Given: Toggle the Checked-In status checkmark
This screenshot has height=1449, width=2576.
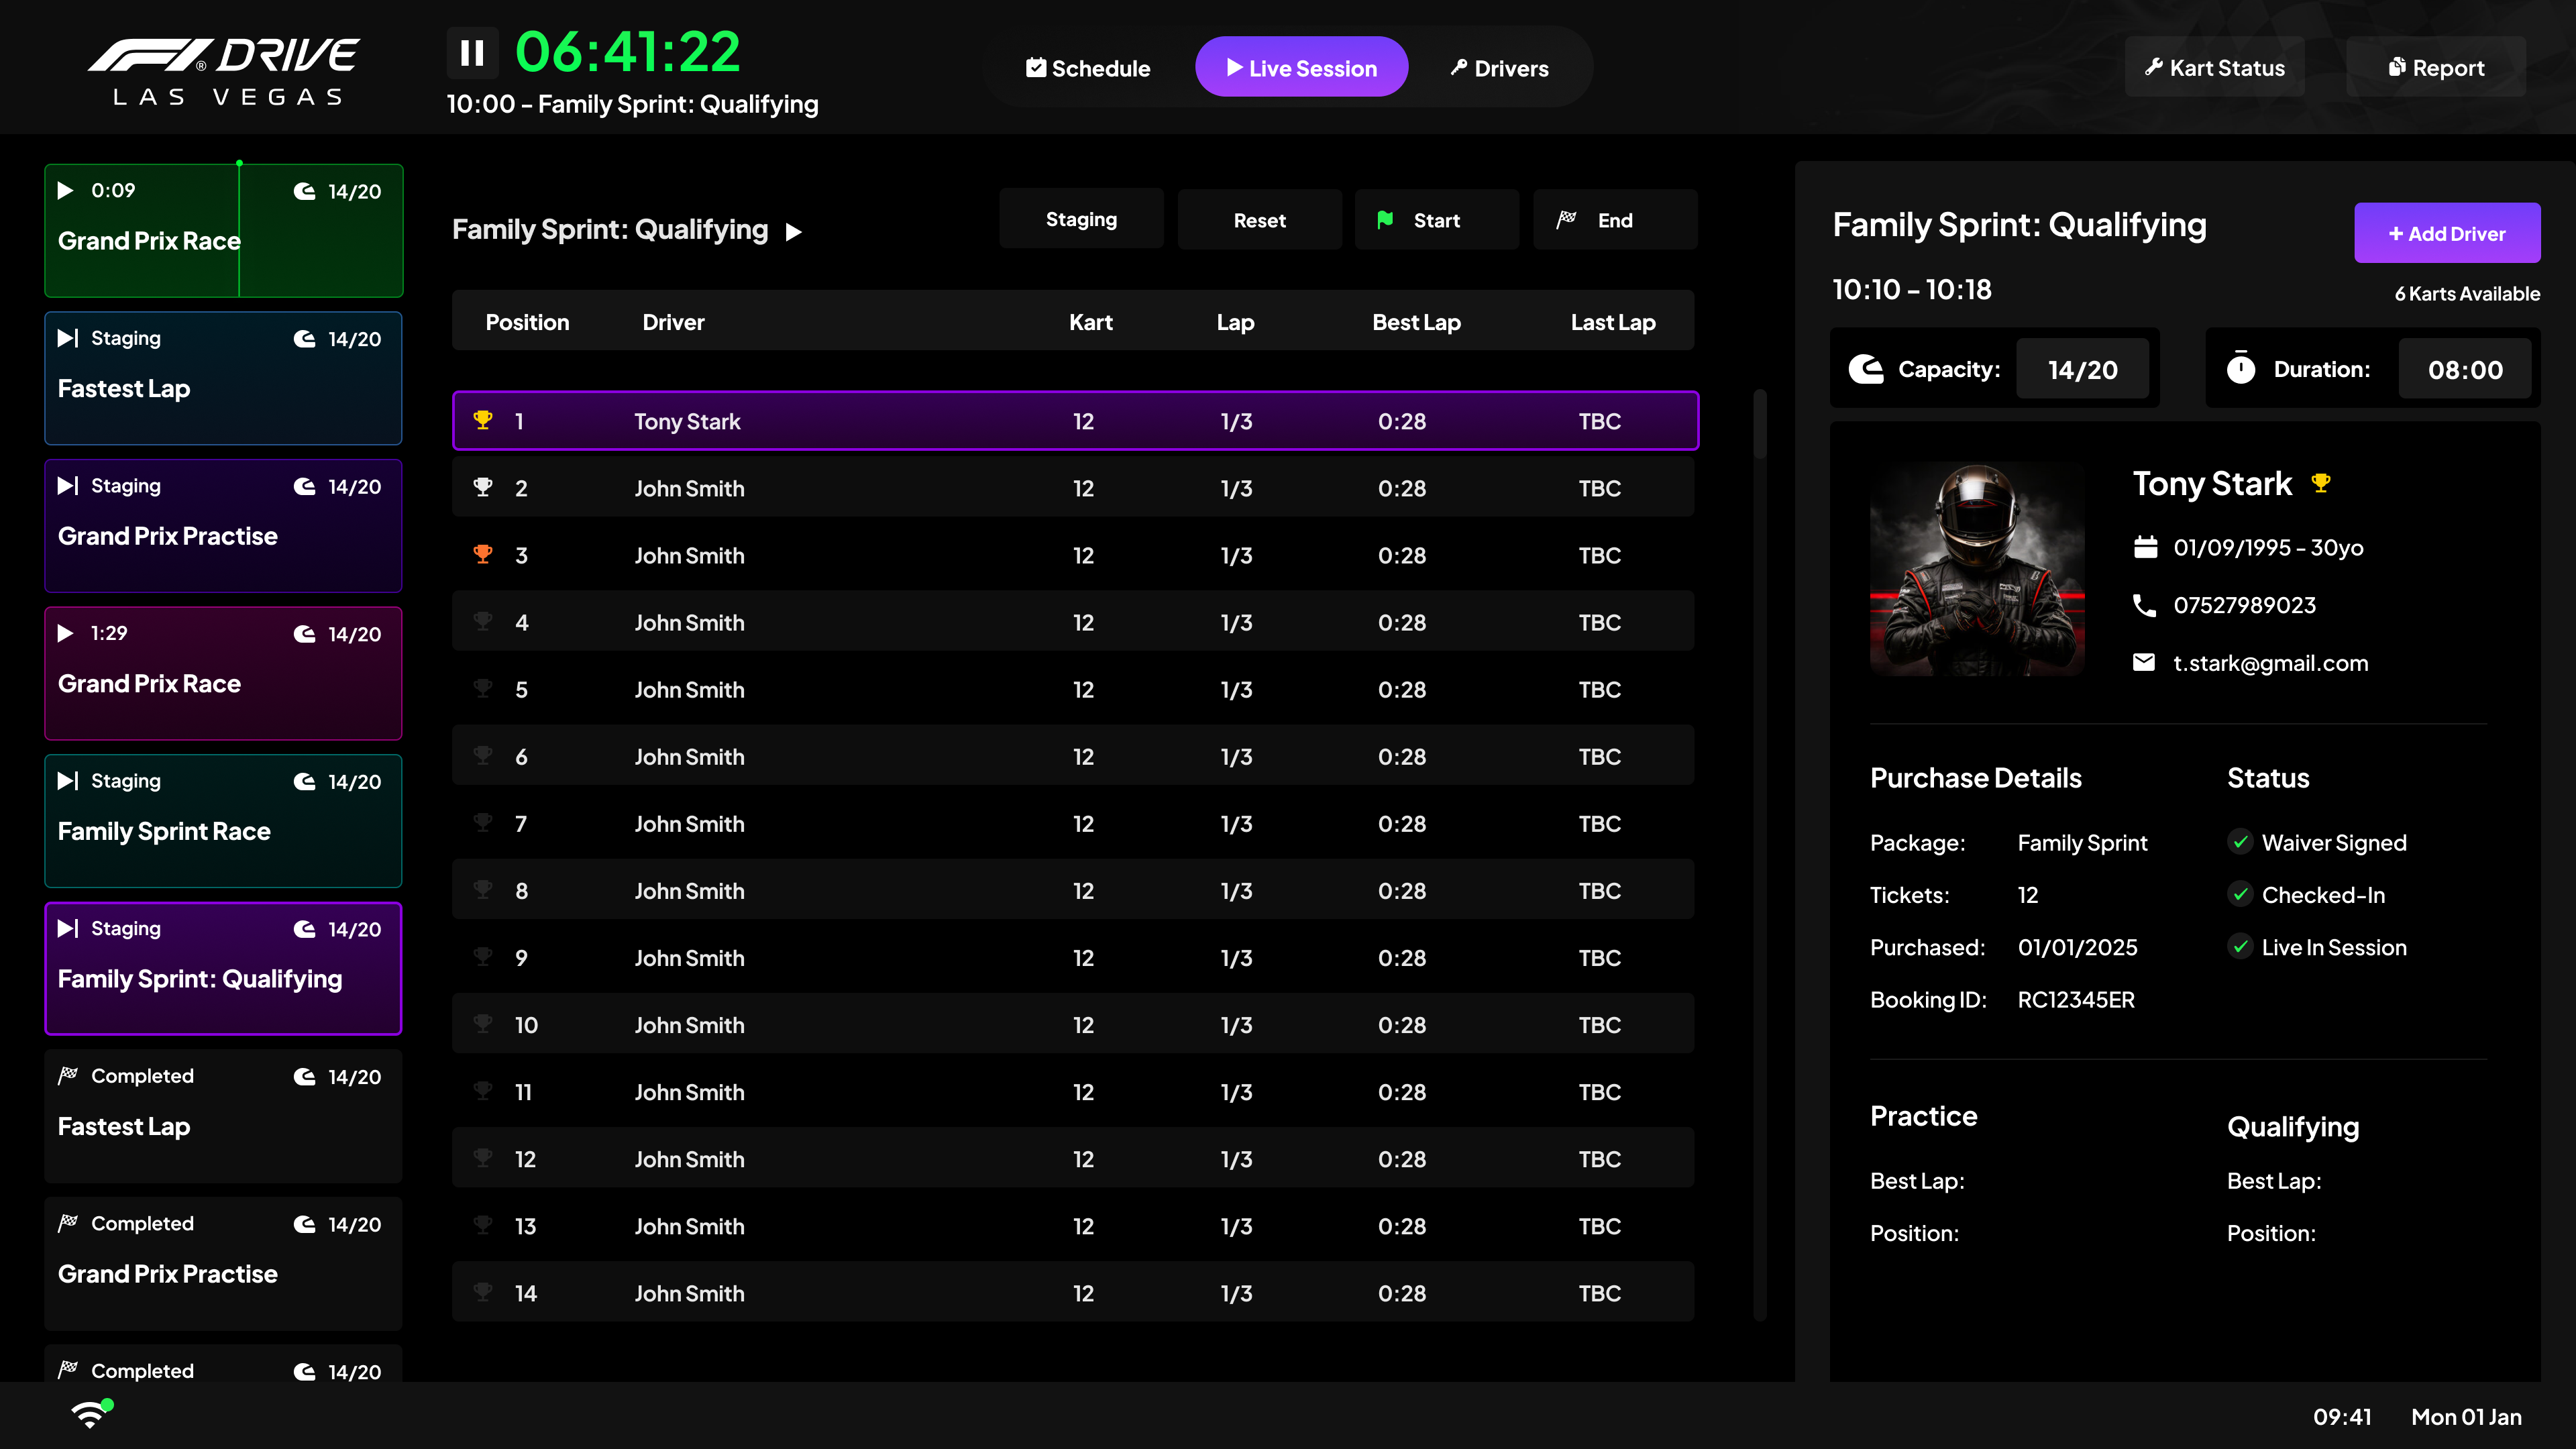Looking at the screenshot, I should tap(2240, 894).
